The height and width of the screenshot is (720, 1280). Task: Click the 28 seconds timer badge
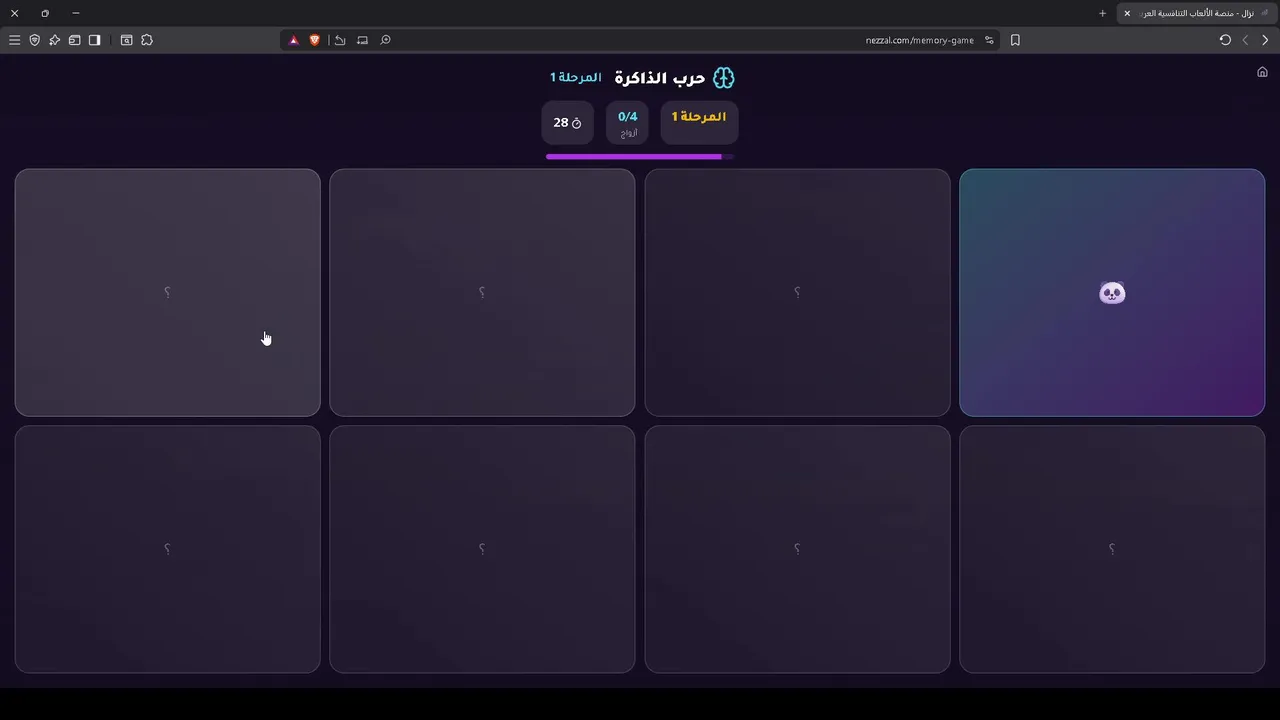pyautogui.click(x=567, y=122)
